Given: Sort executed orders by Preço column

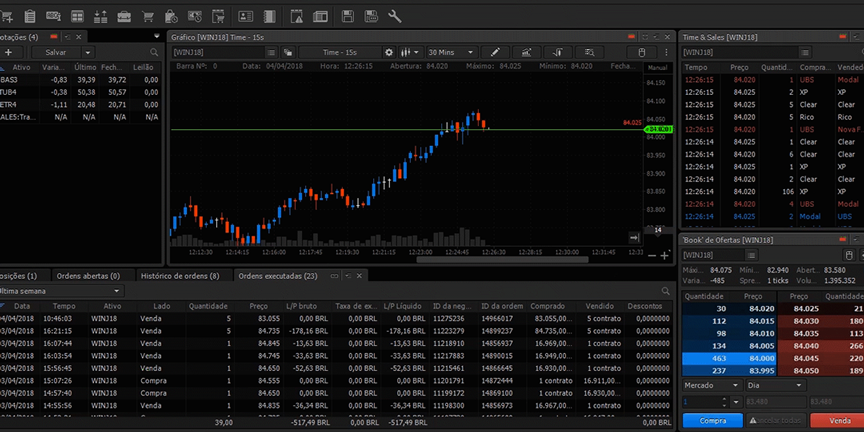Looking at the screenshot, I should tap(258, 306).
